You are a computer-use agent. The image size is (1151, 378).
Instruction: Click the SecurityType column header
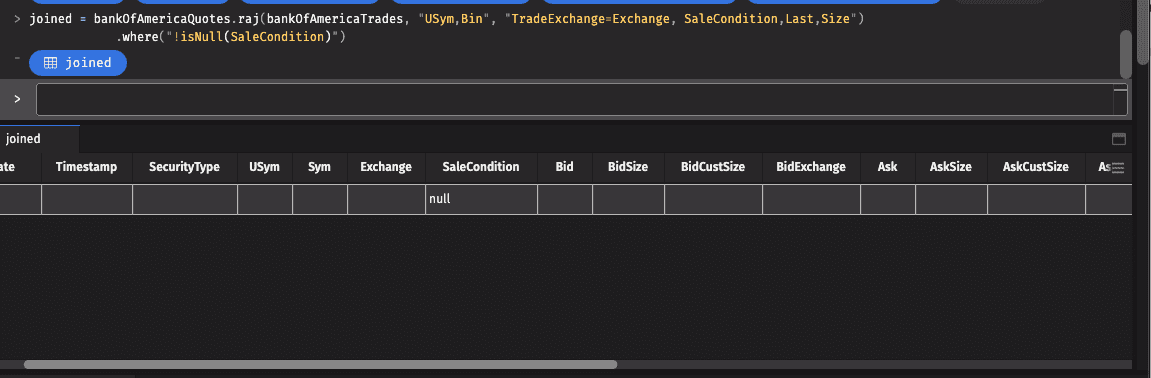point(184,167)
